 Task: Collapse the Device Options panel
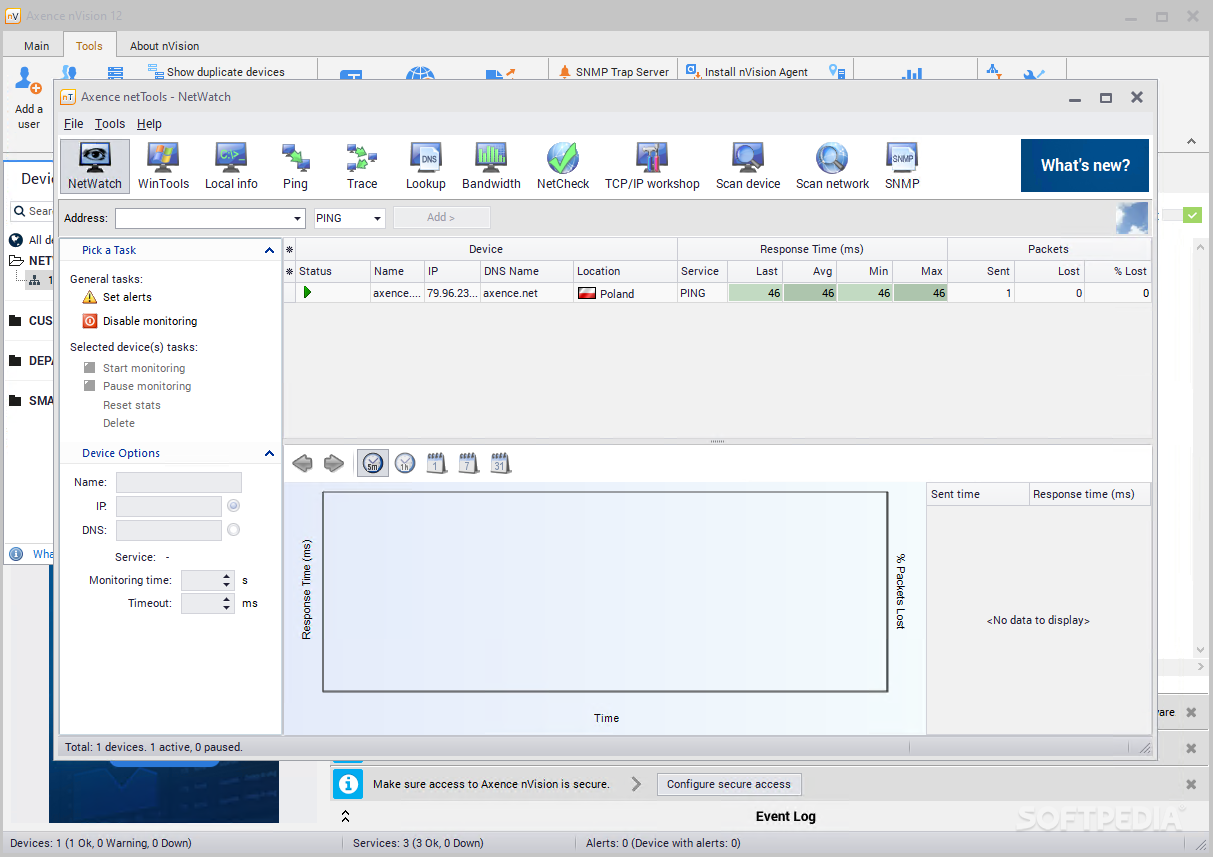(x=269, y=453)
